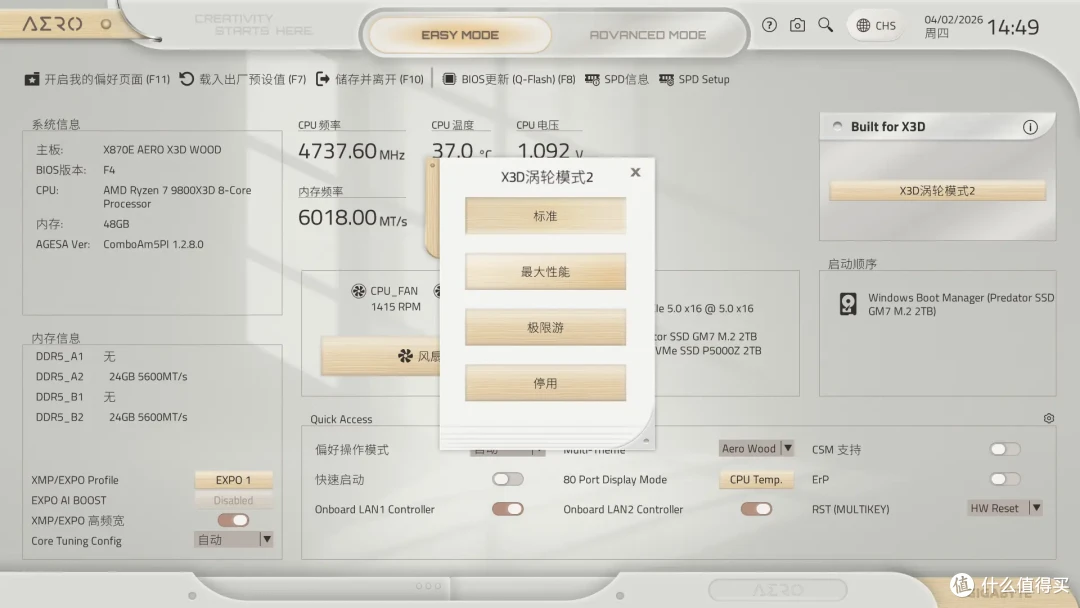The height and width of the screenshot is (608, 1080).
Task: Click the Built for X3D info icon
Action: (1030, 127)
